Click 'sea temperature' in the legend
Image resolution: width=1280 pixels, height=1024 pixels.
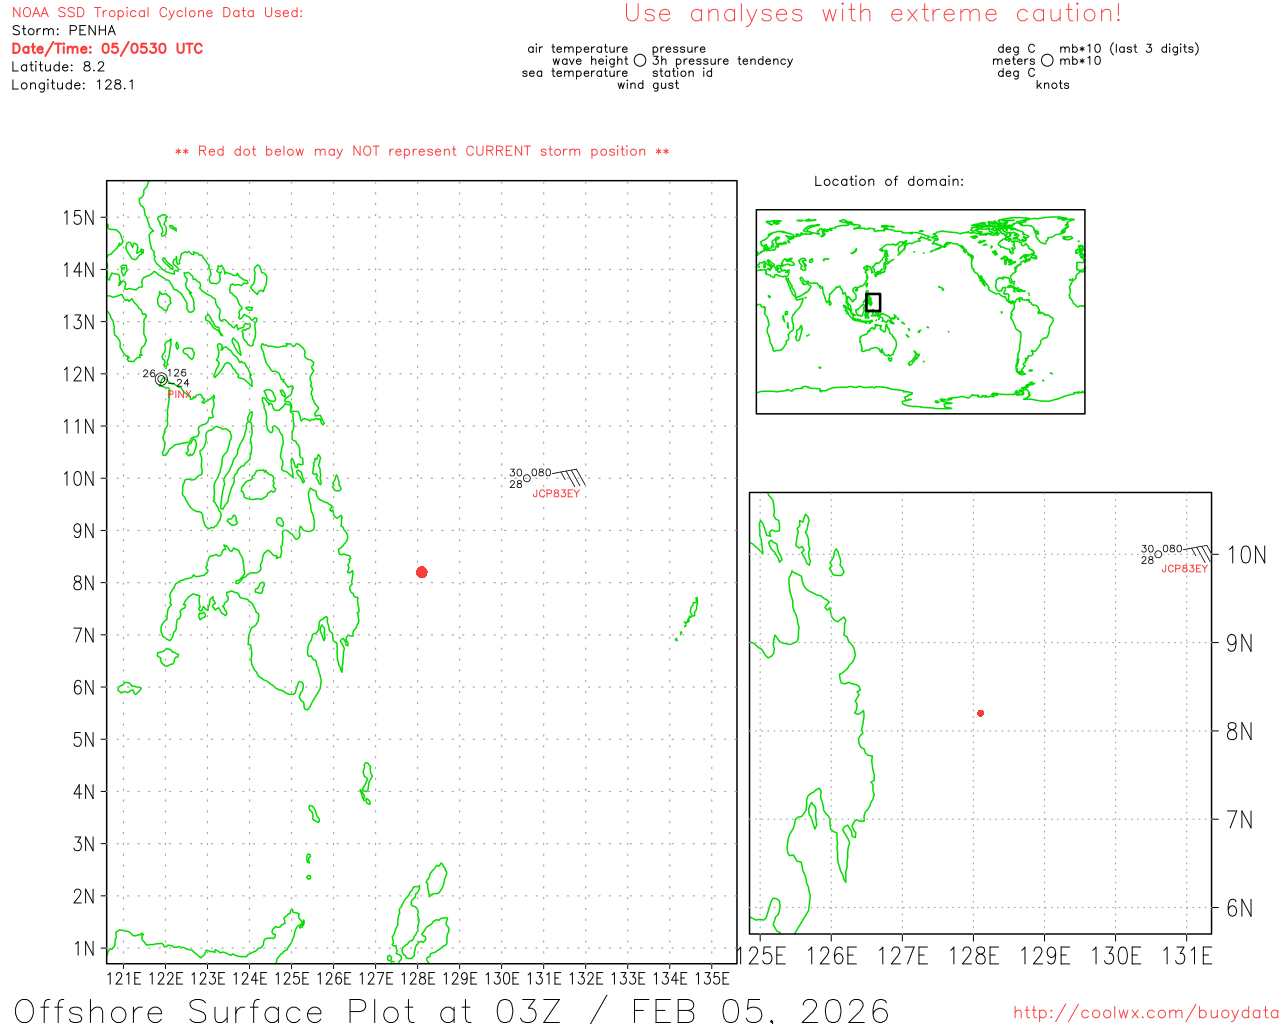point(575,72)
